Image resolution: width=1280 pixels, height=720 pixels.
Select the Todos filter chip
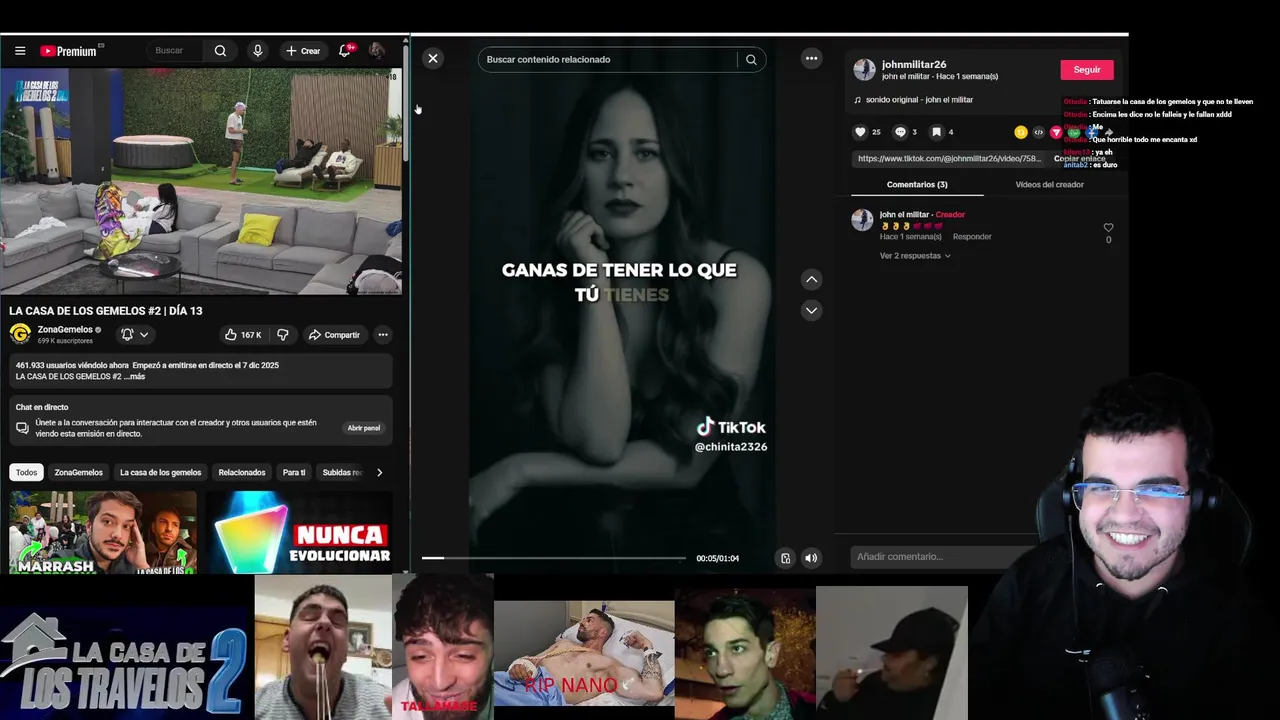26,472
